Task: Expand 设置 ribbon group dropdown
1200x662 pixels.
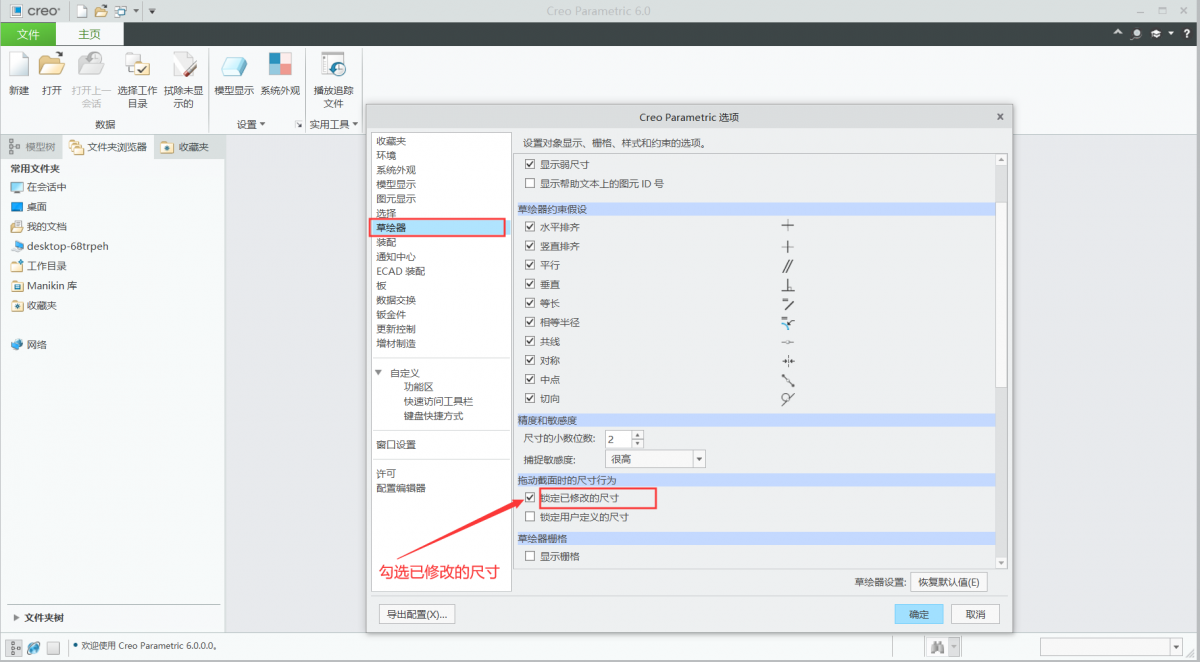Action: coord(251,125)
